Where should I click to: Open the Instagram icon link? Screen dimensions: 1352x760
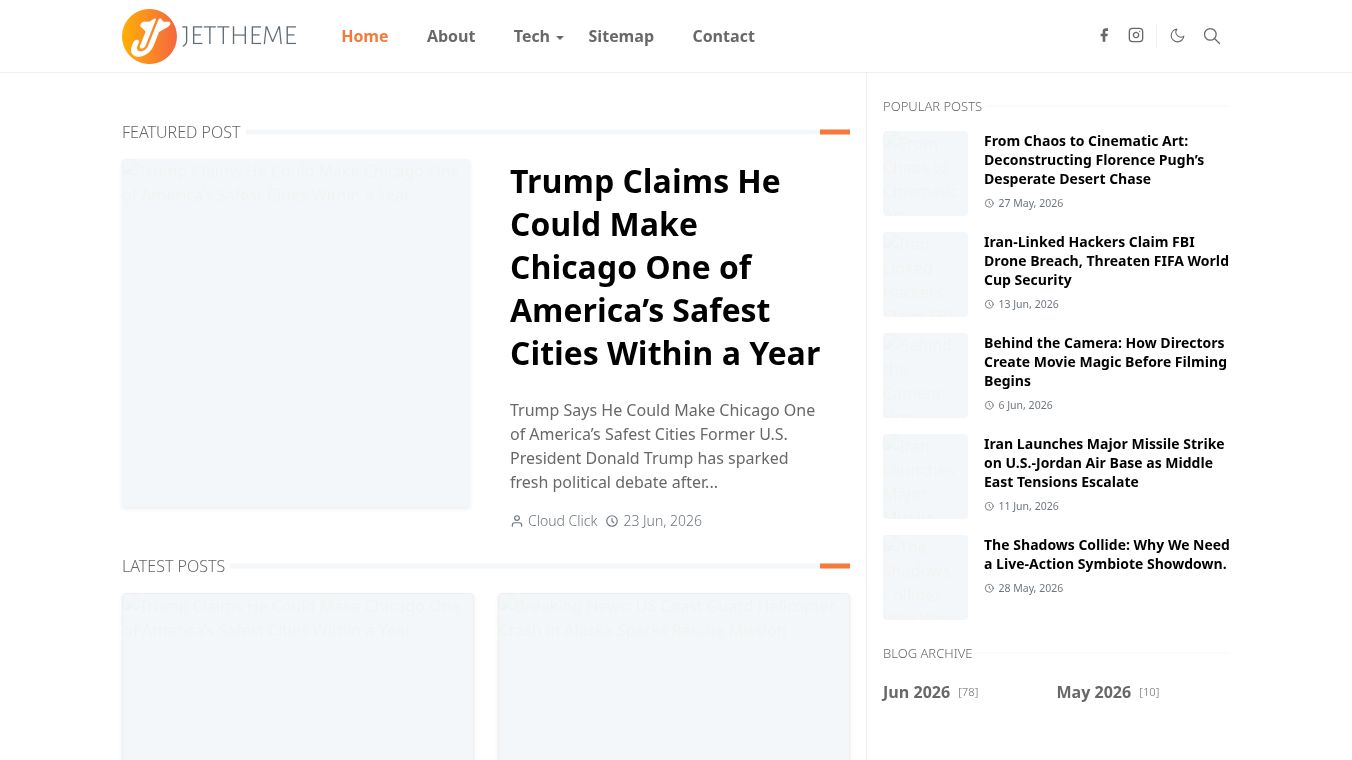tap(1136, 36)
